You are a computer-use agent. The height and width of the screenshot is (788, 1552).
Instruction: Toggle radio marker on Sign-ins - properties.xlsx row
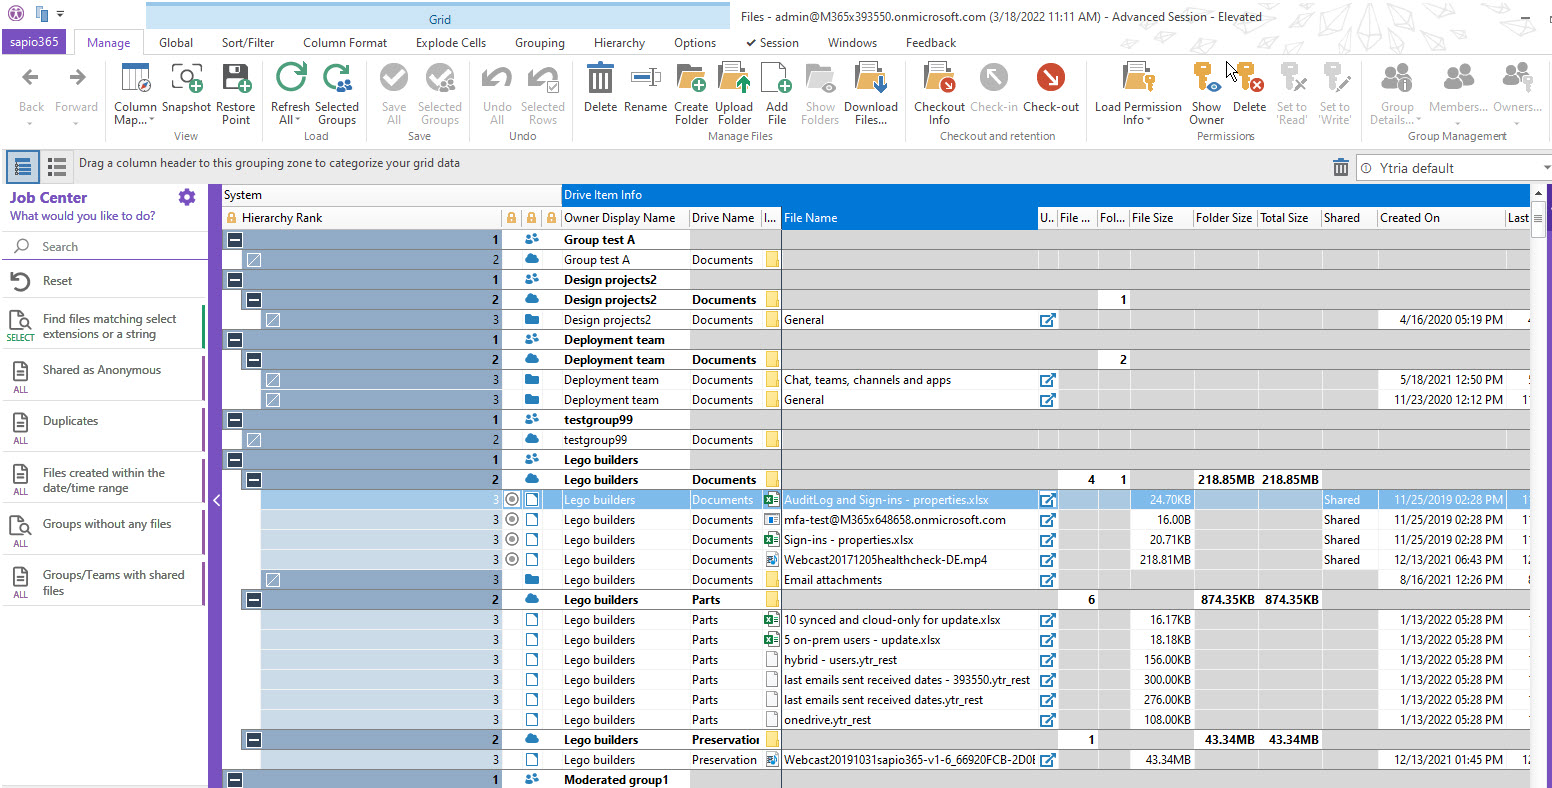pos(512,540)
